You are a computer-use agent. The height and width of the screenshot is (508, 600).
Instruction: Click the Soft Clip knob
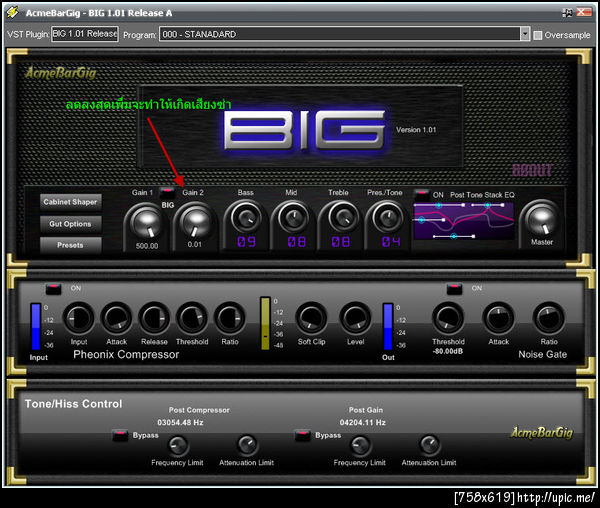[x=311, y=318]
